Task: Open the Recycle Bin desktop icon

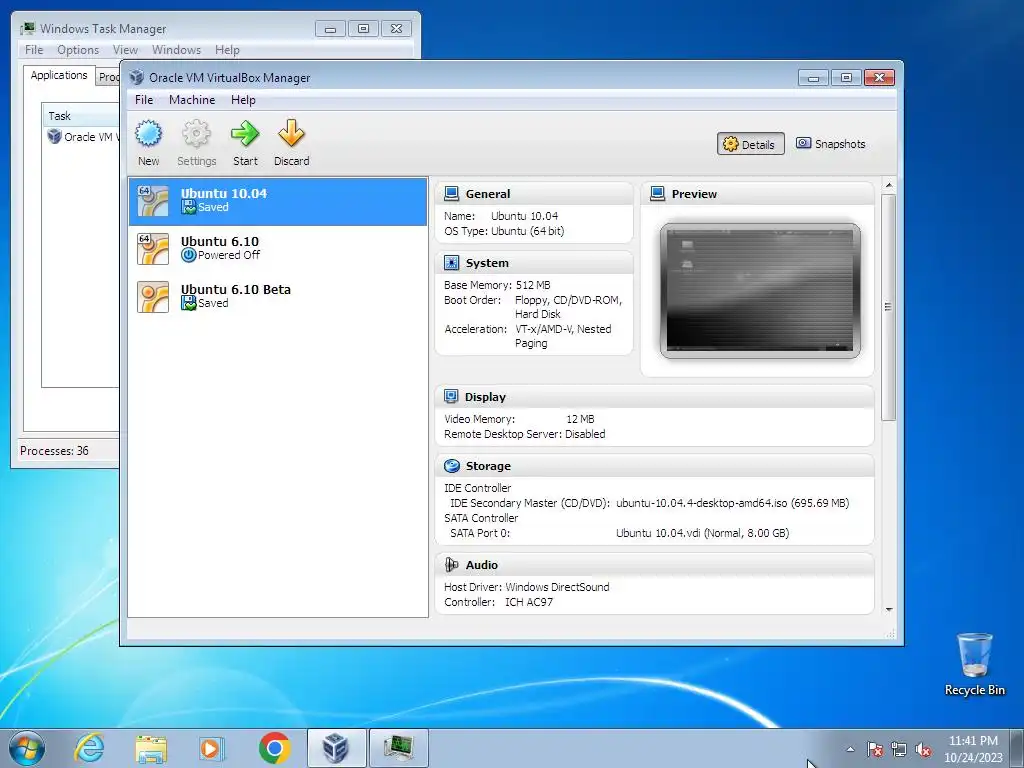Action: (x=974, y=664)
